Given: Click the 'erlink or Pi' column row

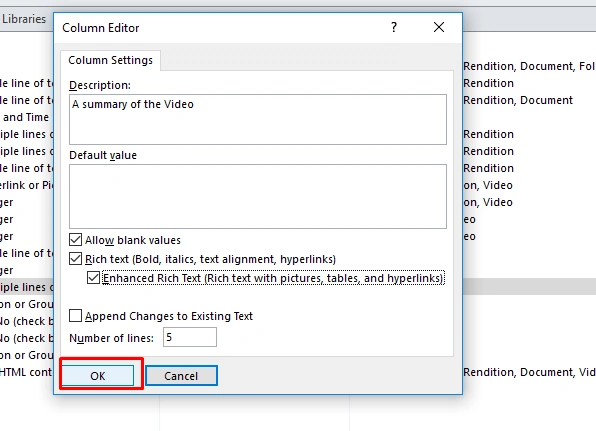Looking at the screenshot, I should [x=27, y=185].
